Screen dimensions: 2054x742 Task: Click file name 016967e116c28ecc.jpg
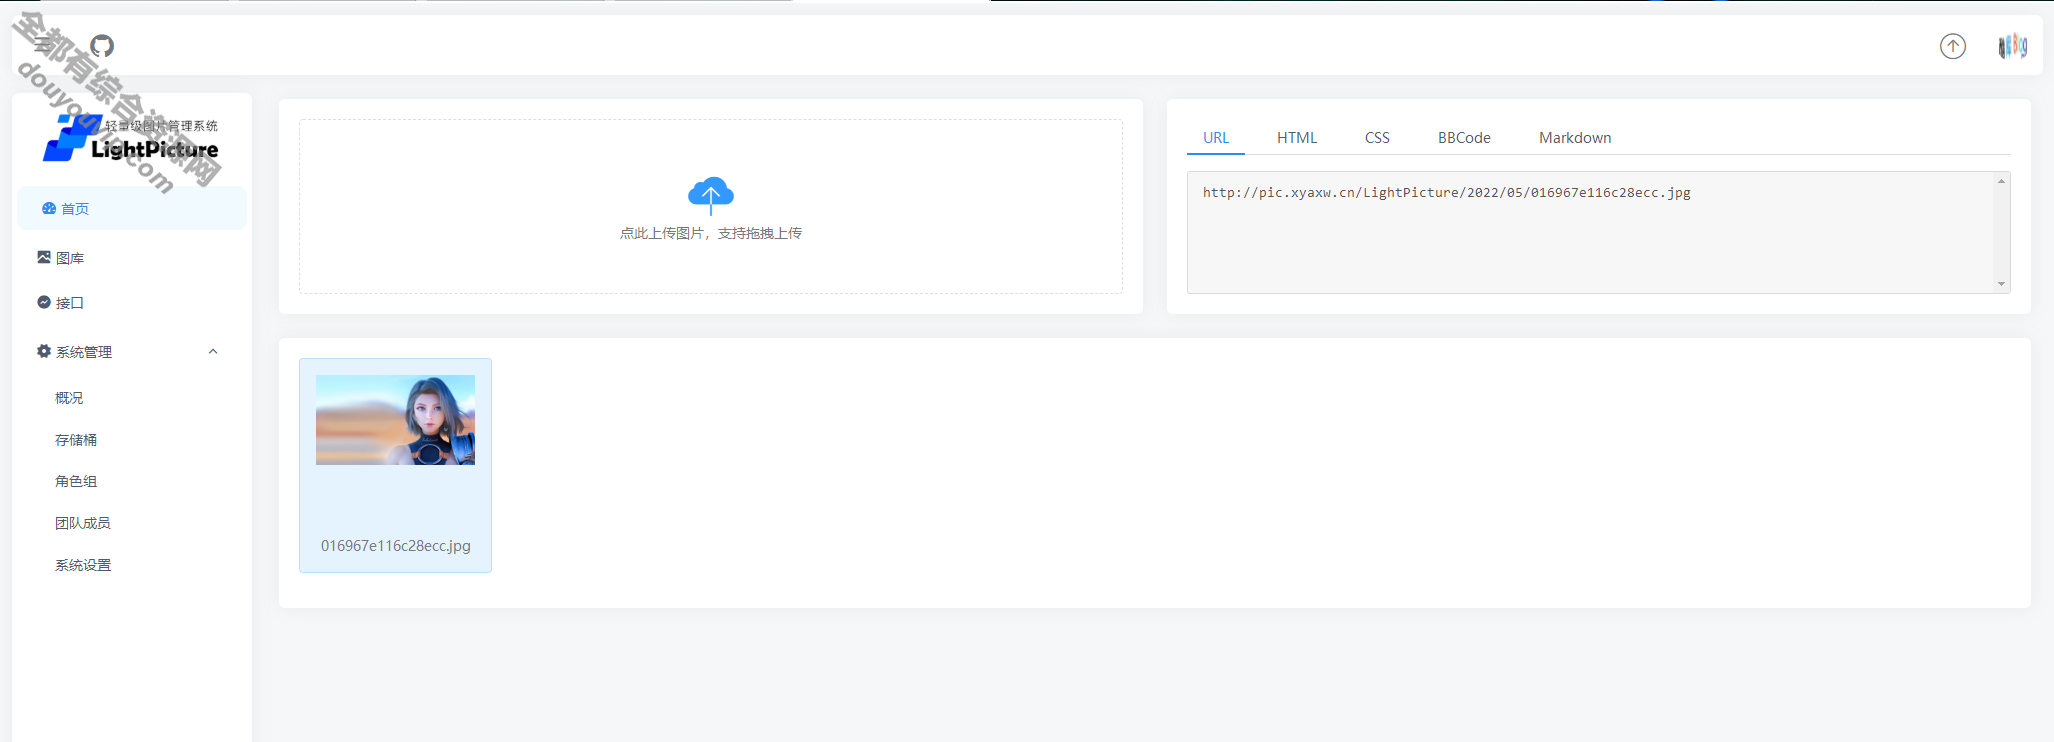[395, 546]
